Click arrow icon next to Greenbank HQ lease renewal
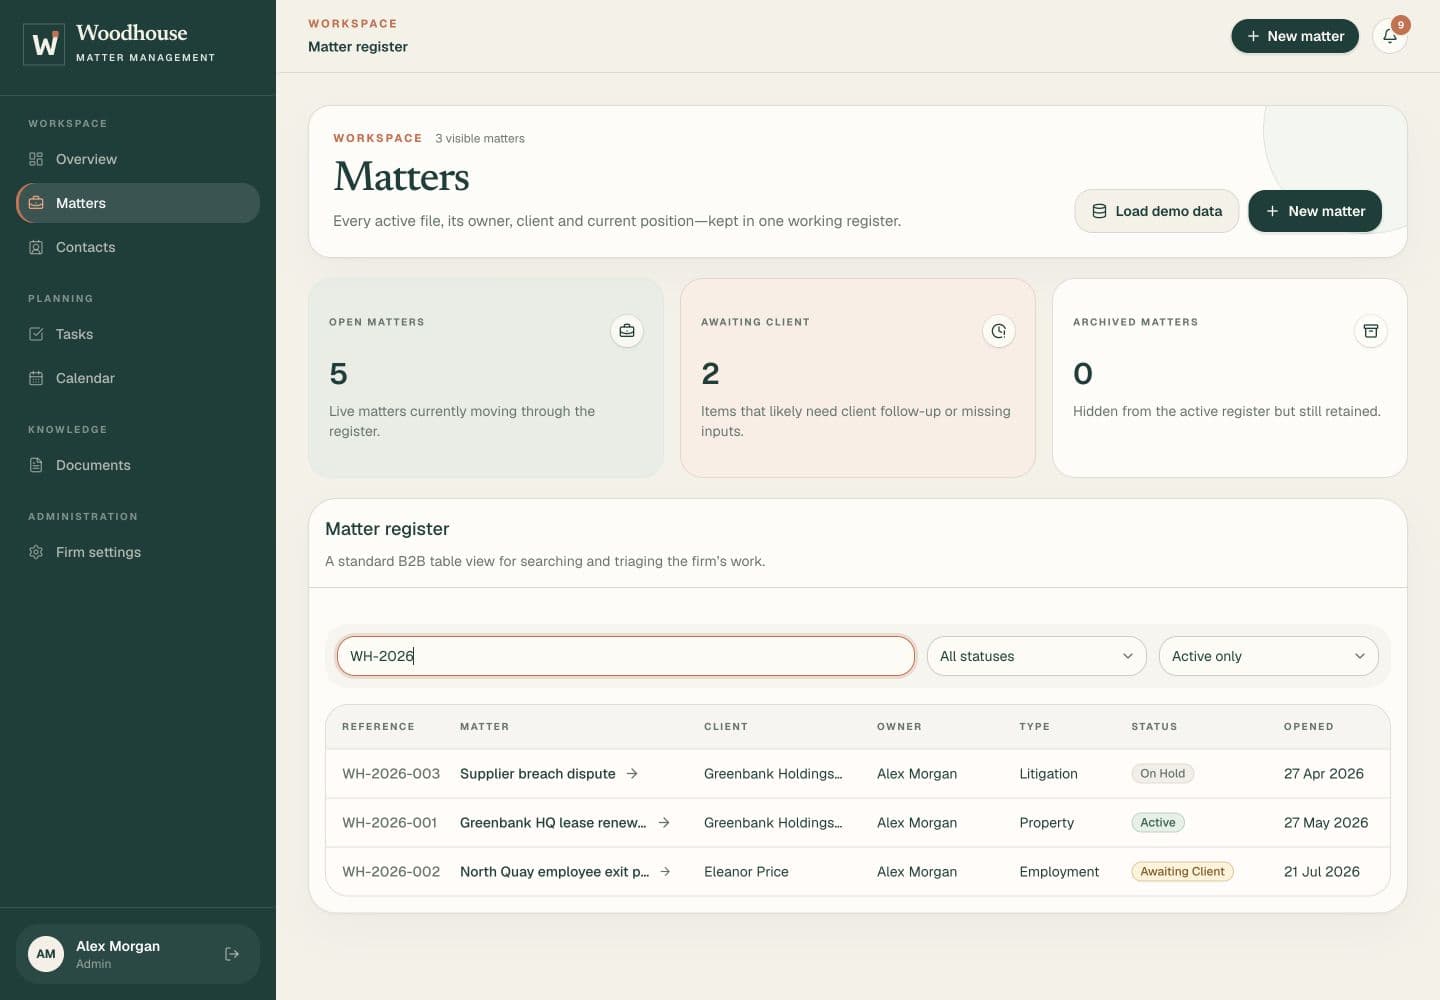Image resolution: width=1440 pixels, height=1000 pixels. (664, 823)
